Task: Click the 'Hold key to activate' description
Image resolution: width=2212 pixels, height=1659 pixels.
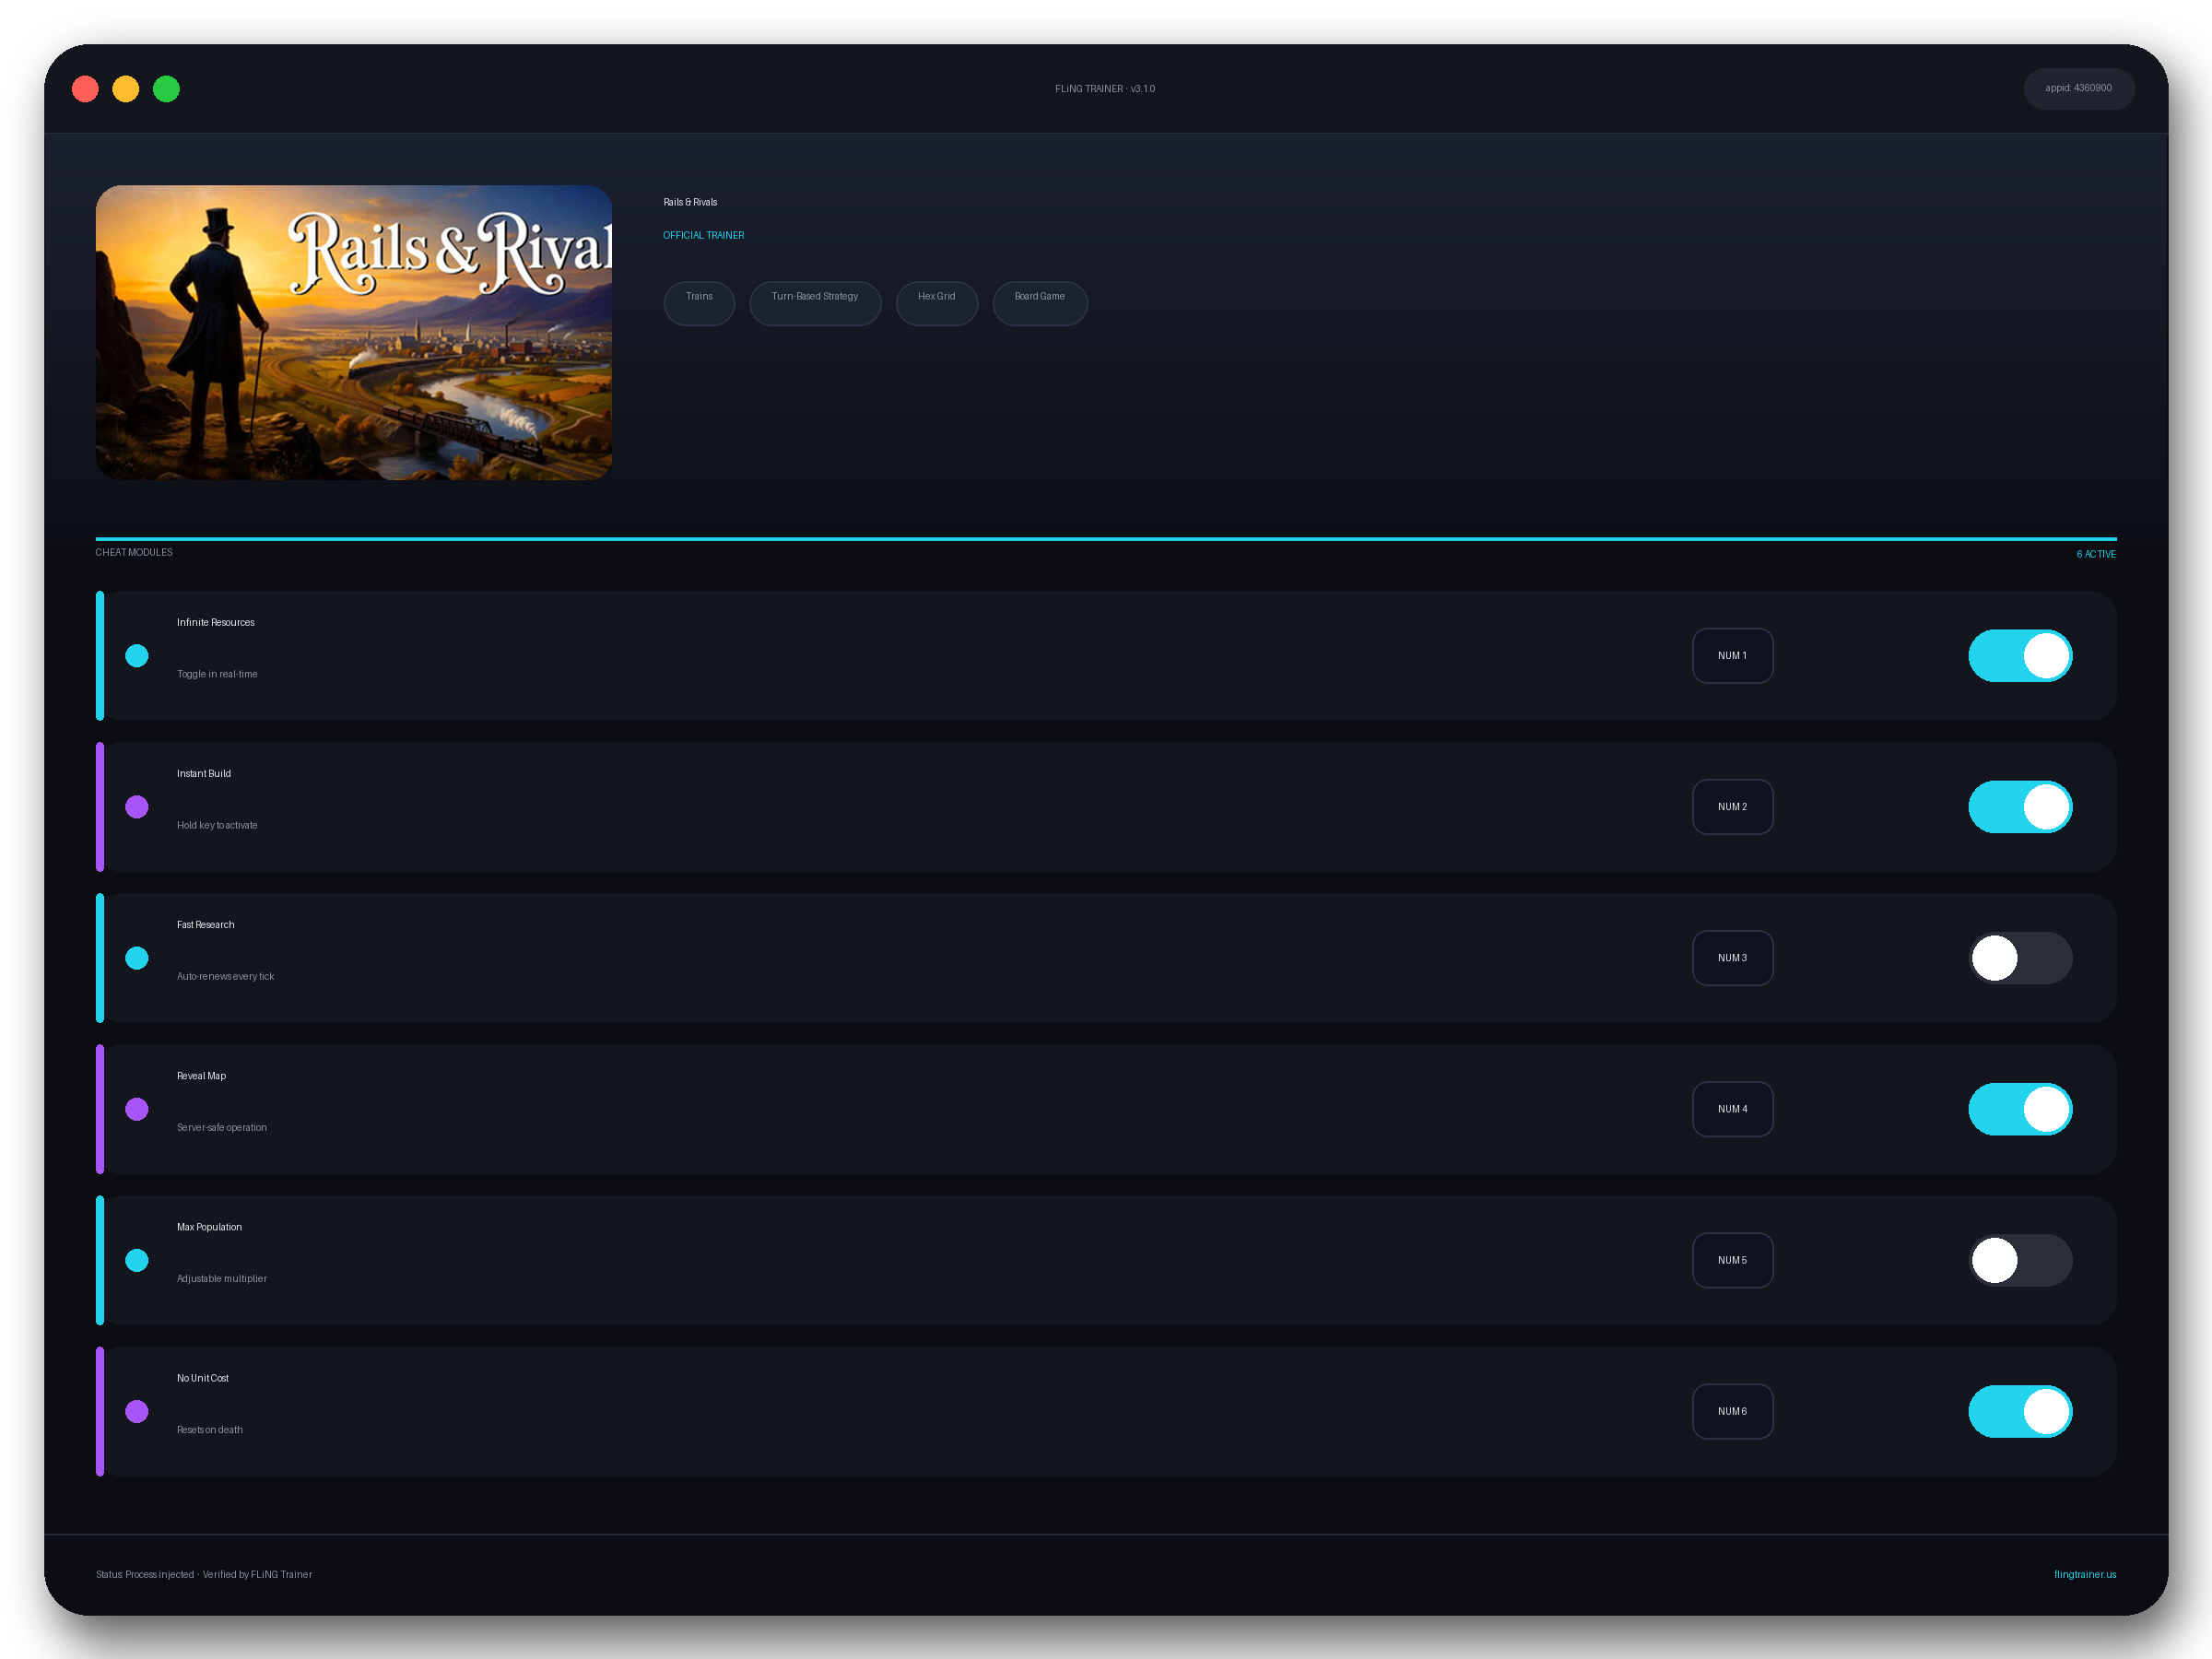Action: (x=217, y=825)
